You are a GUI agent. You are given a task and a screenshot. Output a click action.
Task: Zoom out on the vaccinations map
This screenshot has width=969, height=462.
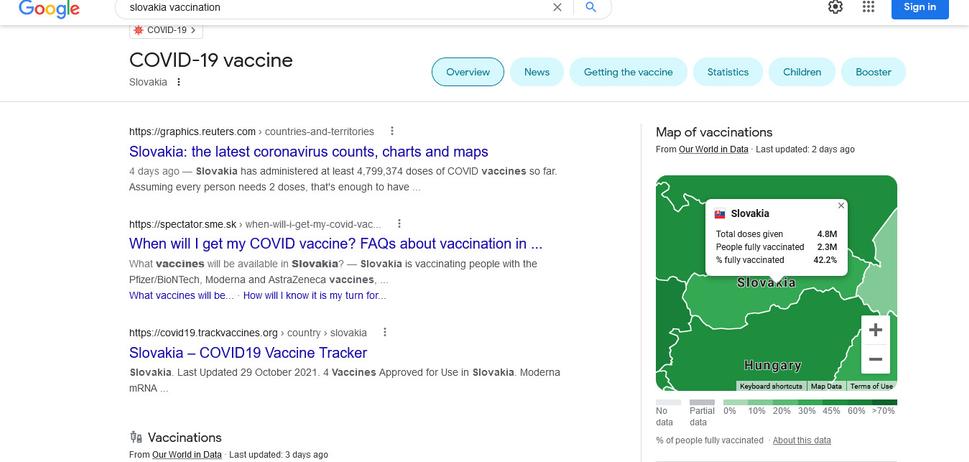coord(875,359)
